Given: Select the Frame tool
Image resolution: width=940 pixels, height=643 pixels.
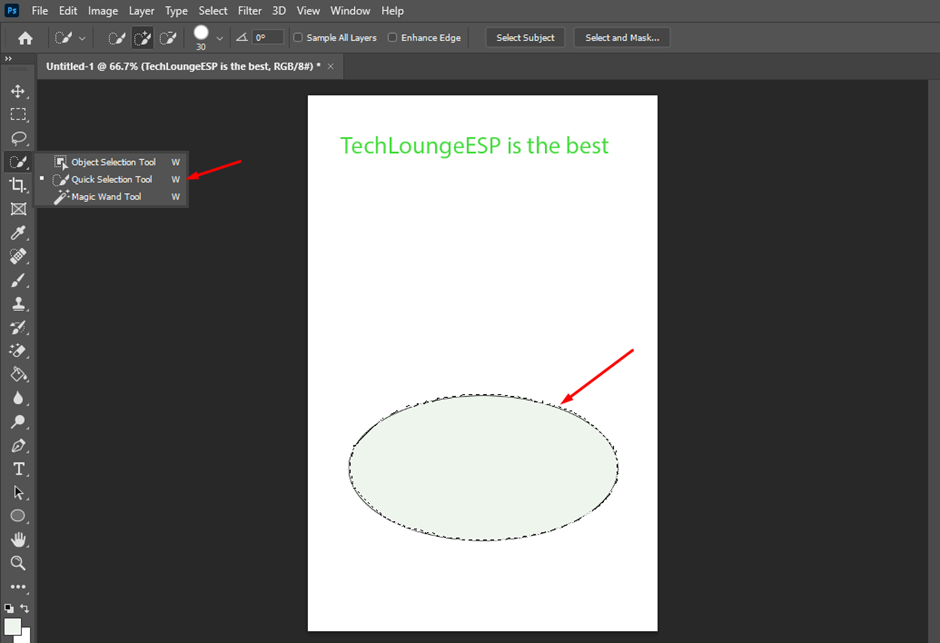Looking at the screenshot, I should (18, 209).
